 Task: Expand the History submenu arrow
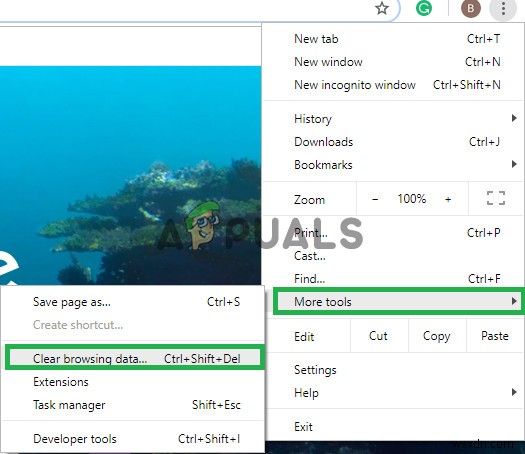[x=514, y=118]
